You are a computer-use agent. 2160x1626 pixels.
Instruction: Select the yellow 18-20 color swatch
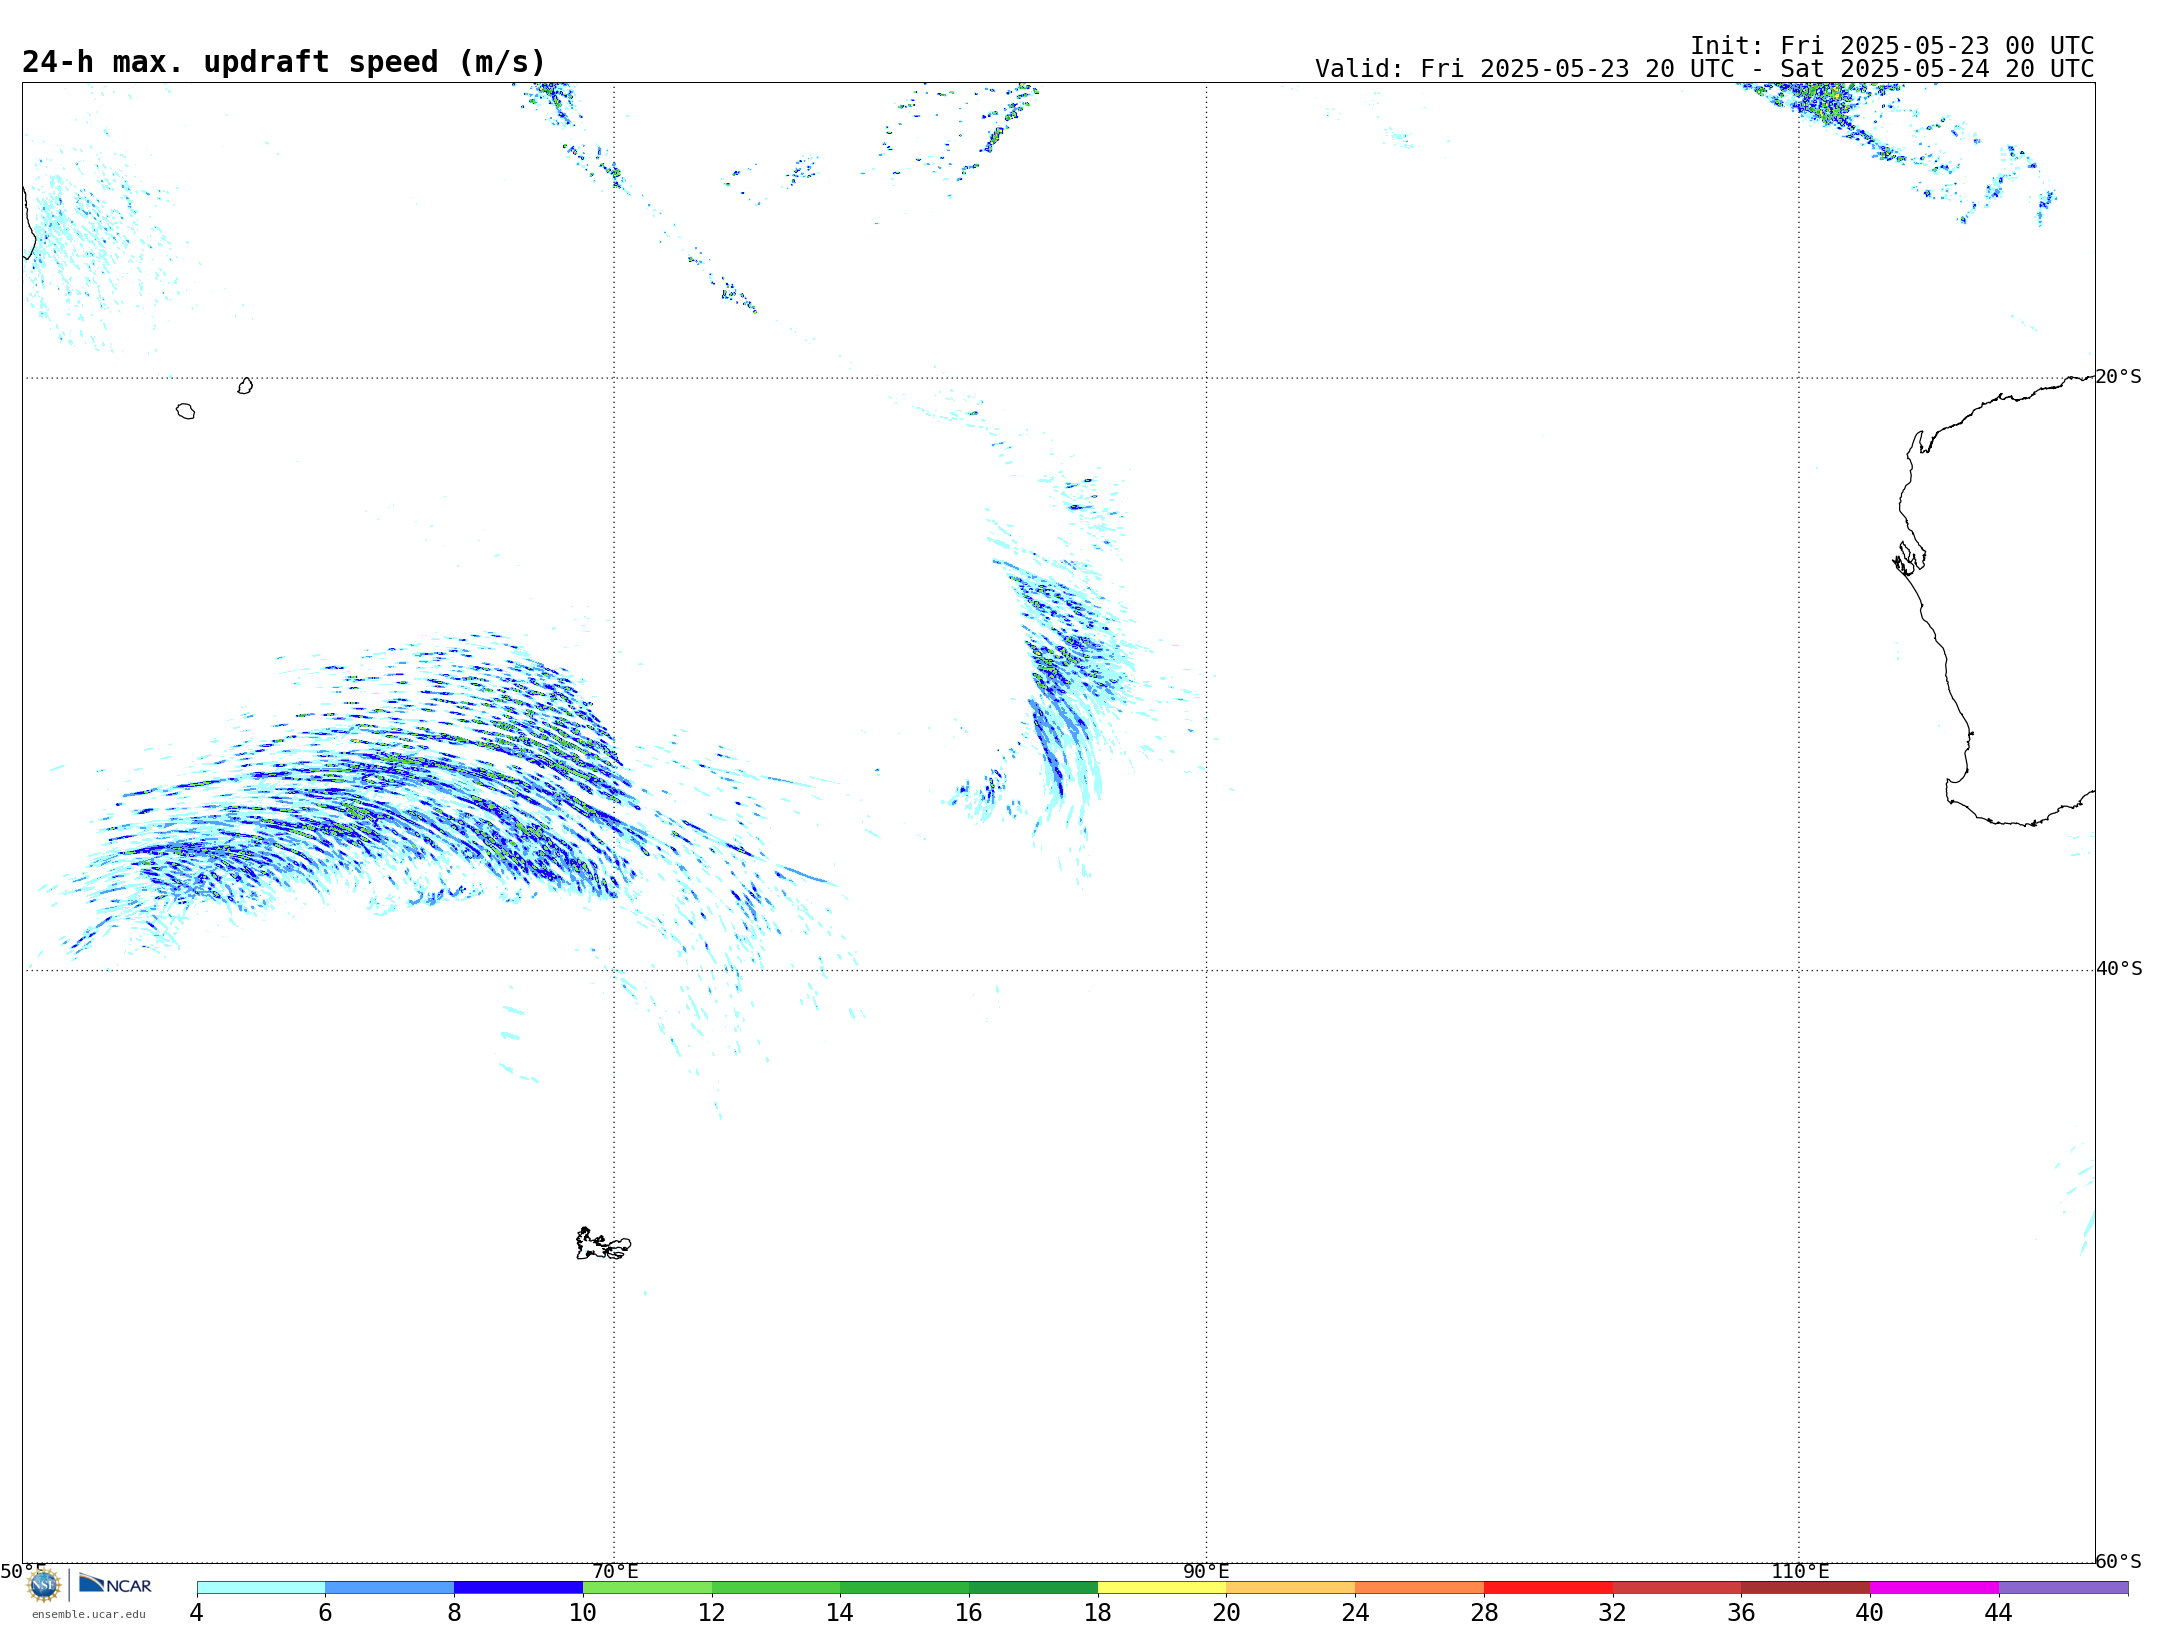(x=1162, y=1588)
